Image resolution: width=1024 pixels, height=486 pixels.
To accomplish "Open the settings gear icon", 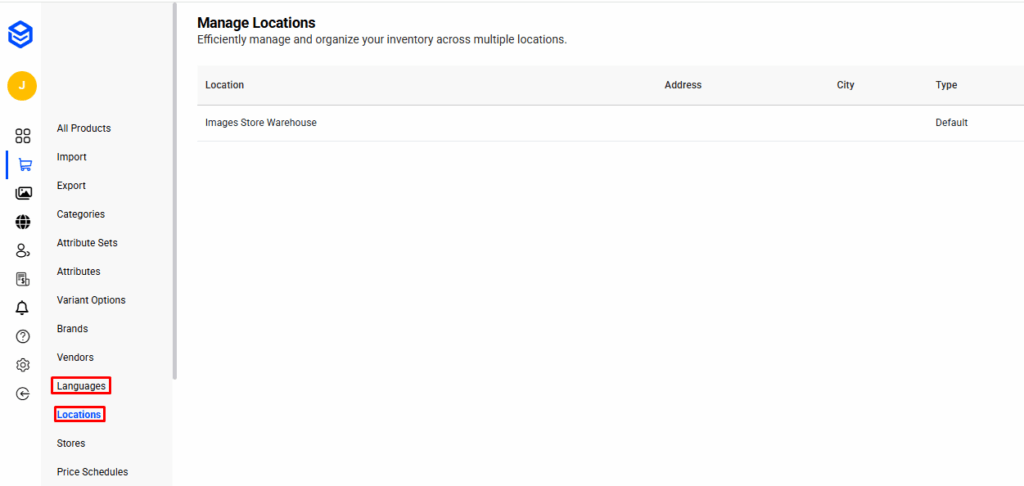I will (23, 365).
